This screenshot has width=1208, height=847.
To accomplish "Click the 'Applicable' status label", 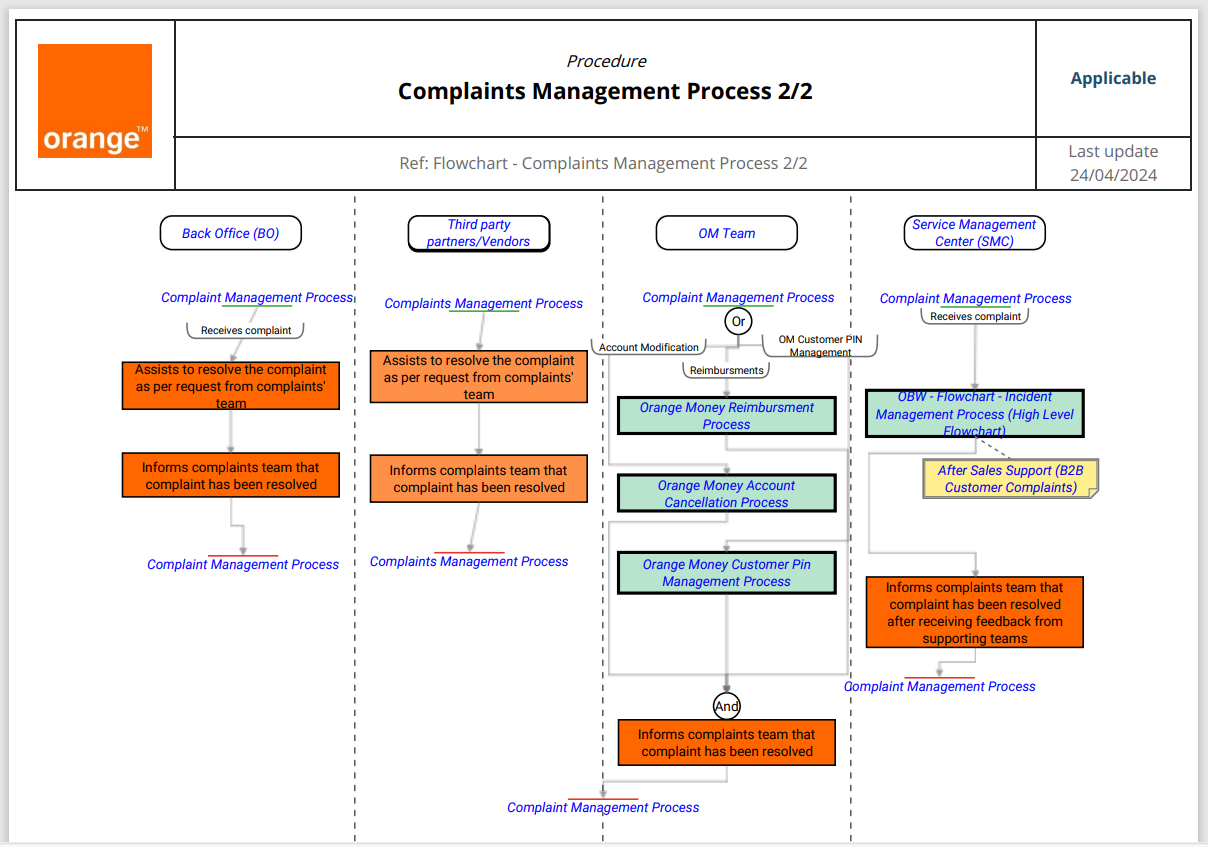I will 1113,78.
